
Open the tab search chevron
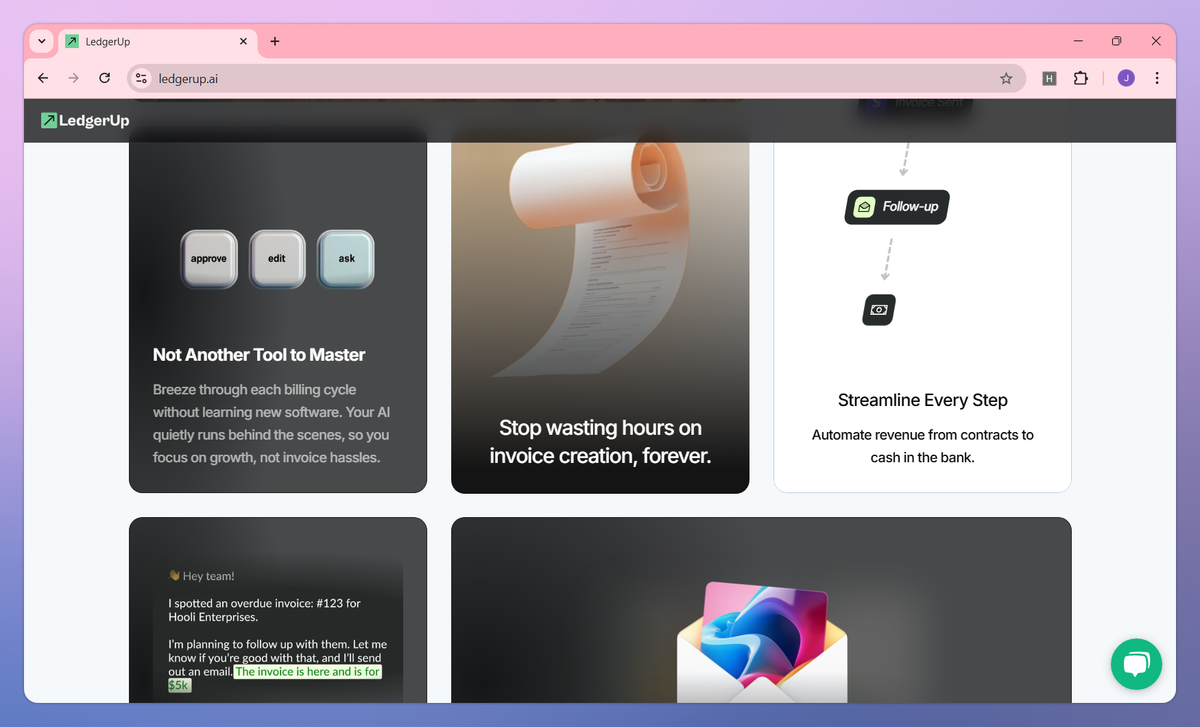pos(40,41)
